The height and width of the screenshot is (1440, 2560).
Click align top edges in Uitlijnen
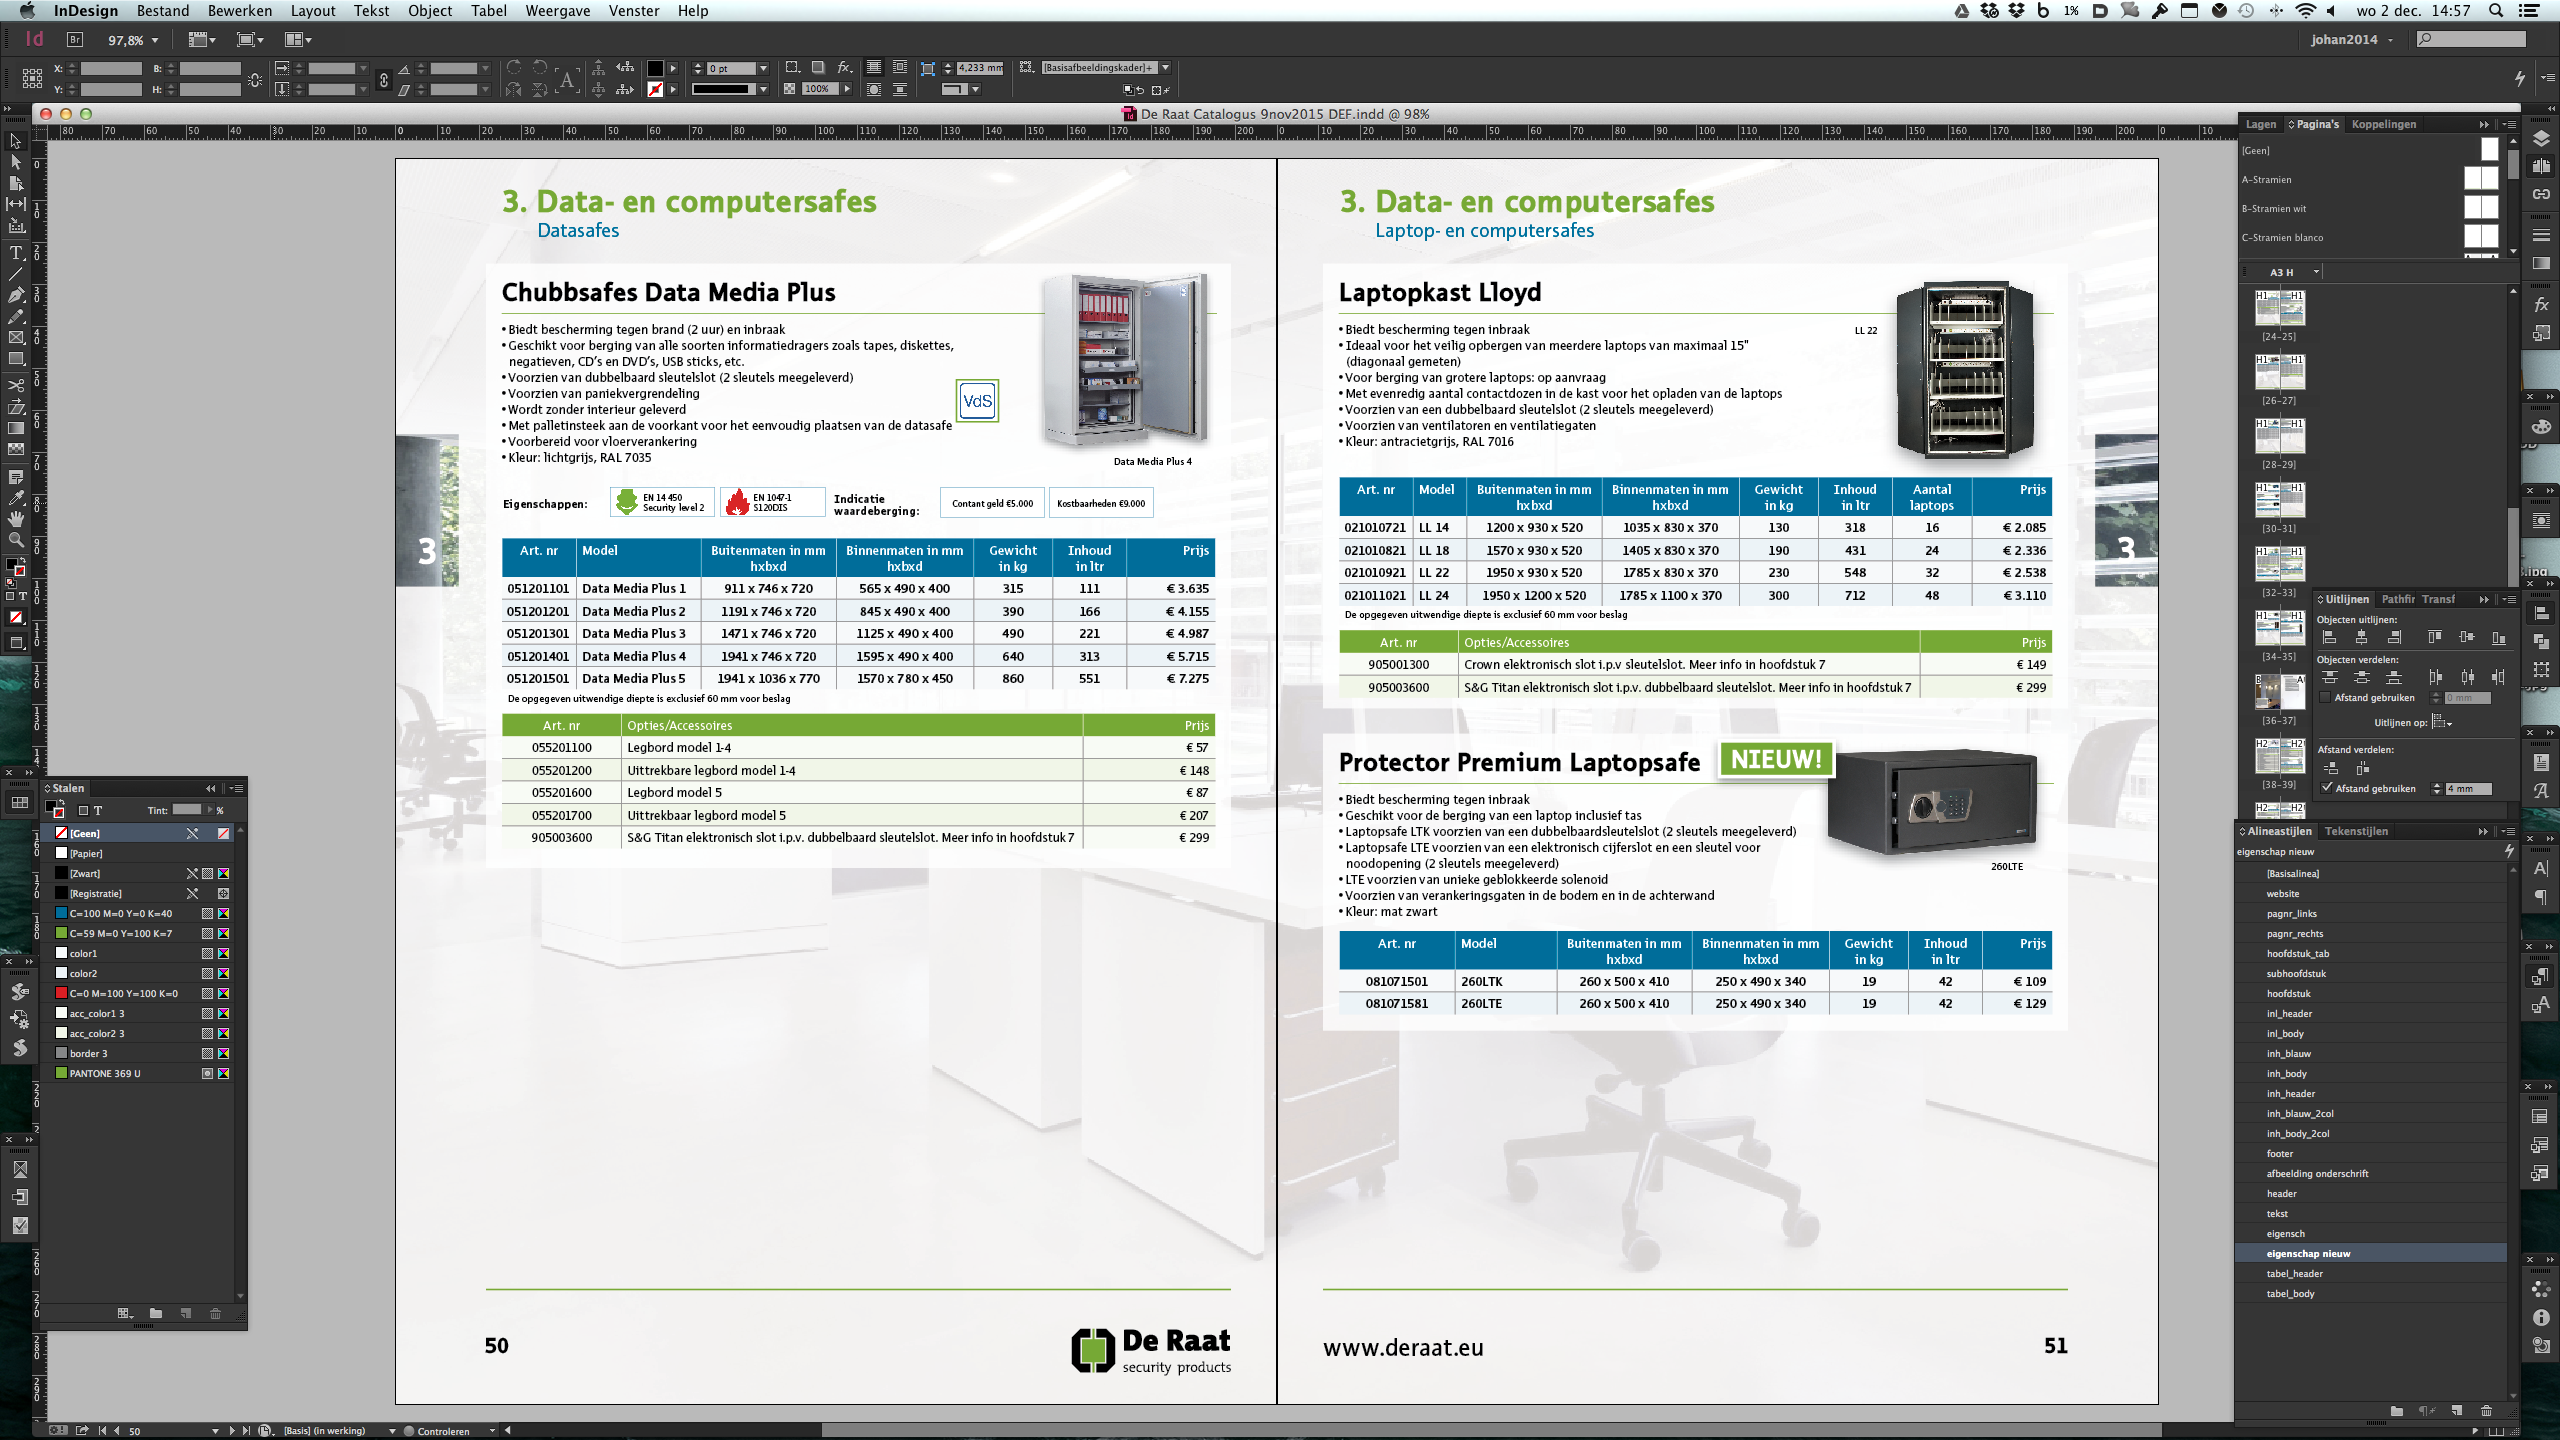pos(2435,638)
